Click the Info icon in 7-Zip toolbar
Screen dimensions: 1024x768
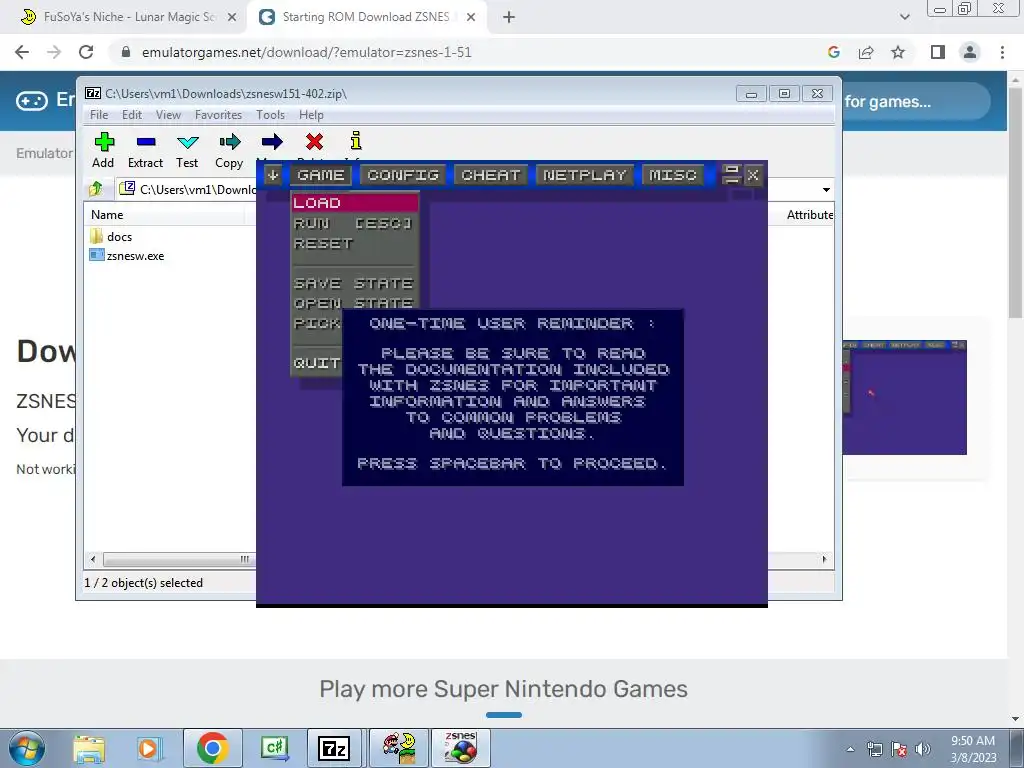pyautogui.click(x=355, y=140)
